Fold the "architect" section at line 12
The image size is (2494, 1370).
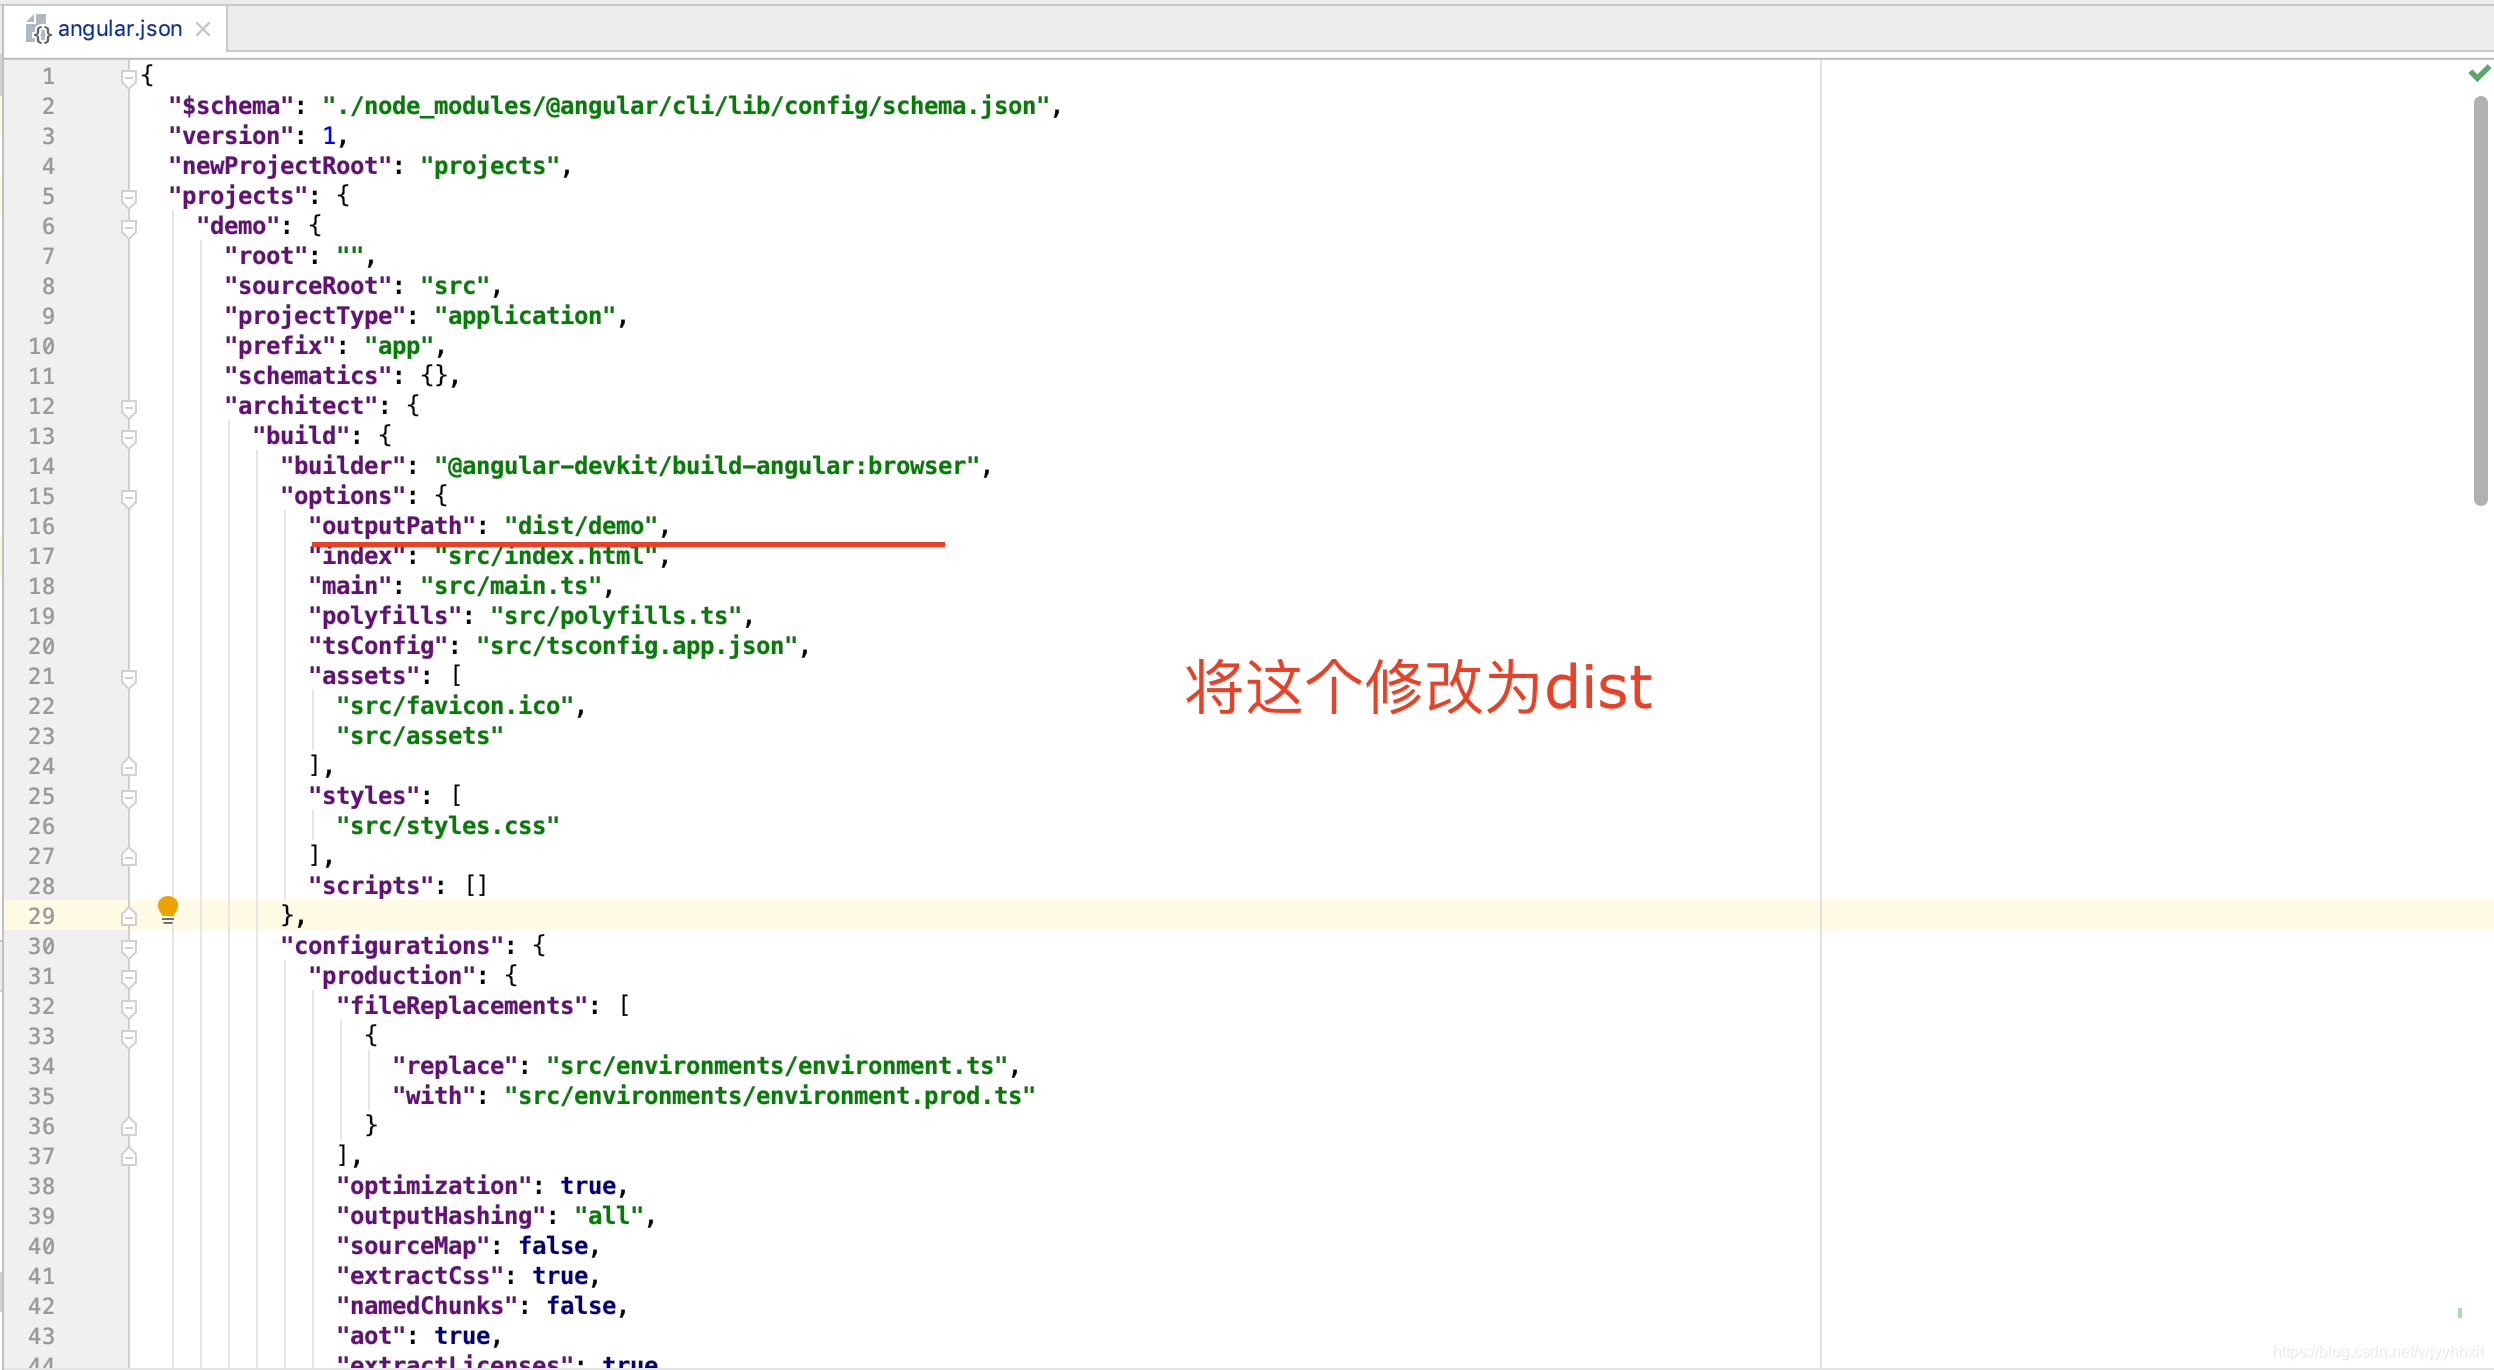tap(128, 407)
